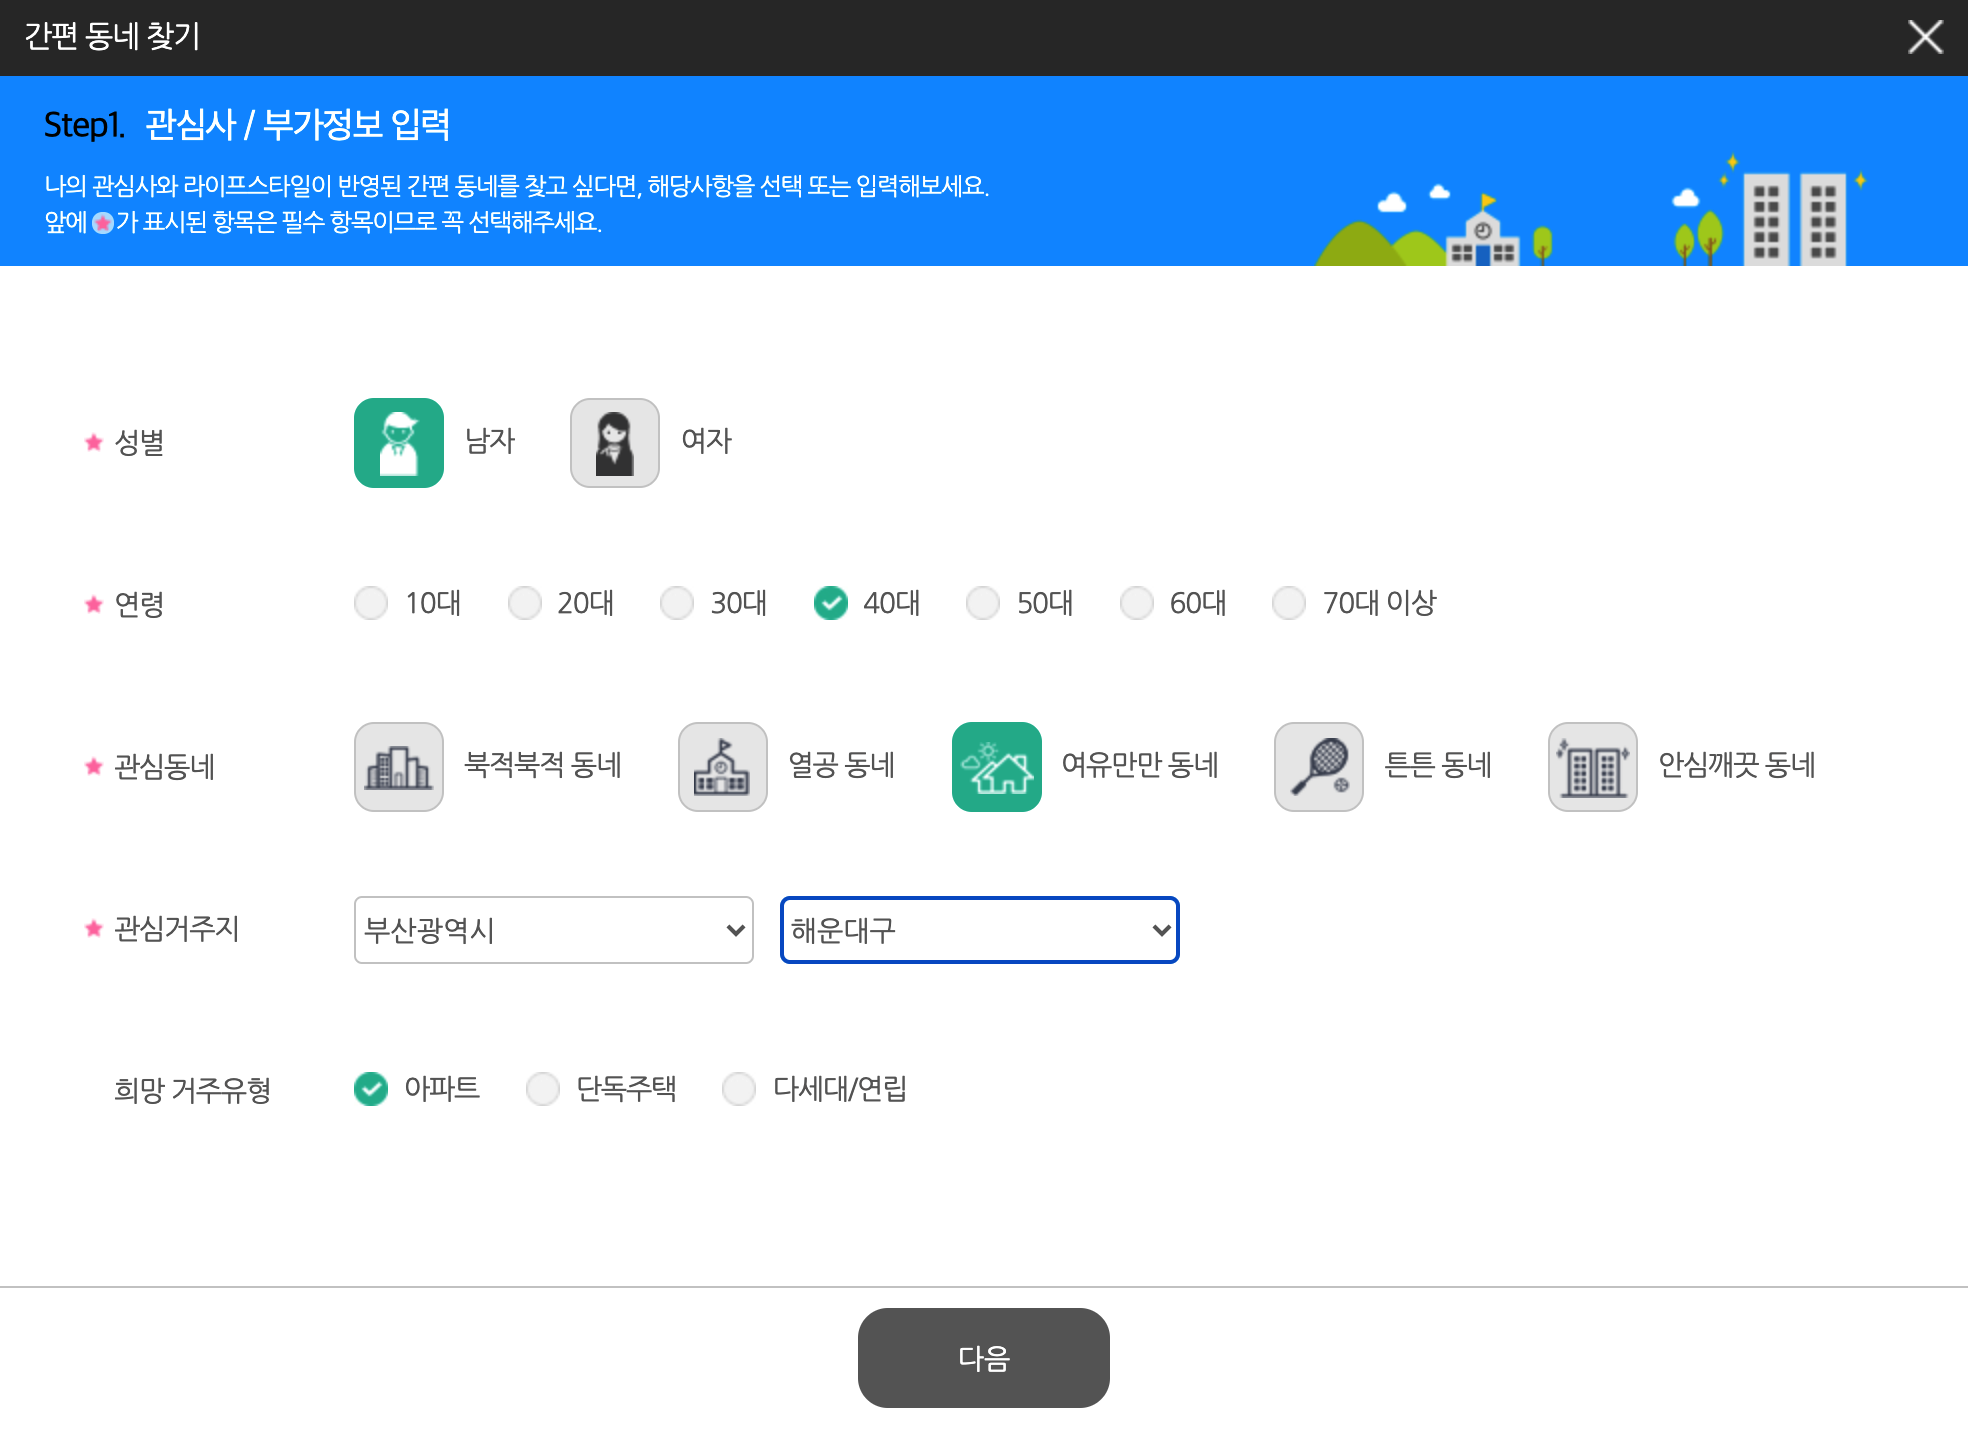Select the 60대 age radio button
The height and width of the screenshot is (1430, 1968).
(x=1136, y=603)
